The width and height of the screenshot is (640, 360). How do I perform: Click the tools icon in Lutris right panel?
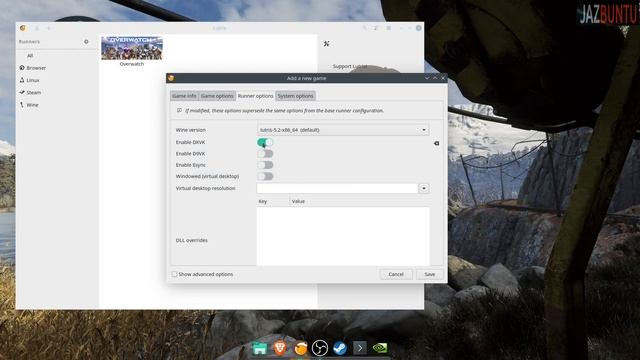click(327, 44)
